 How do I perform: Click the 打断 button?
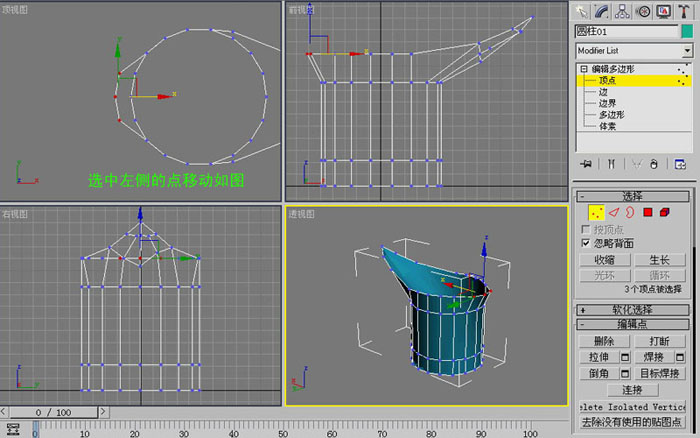[659, 342]
